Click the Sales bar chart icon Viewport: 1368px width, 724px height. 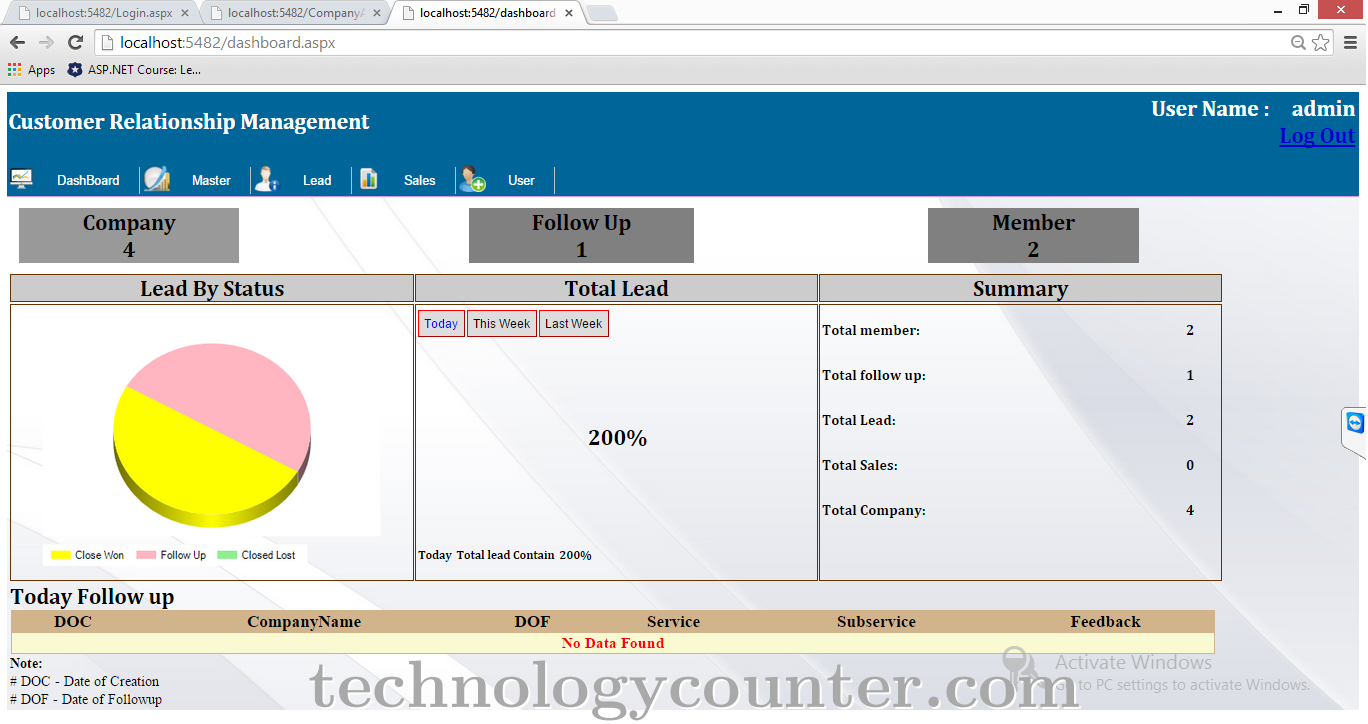[369, 179]
